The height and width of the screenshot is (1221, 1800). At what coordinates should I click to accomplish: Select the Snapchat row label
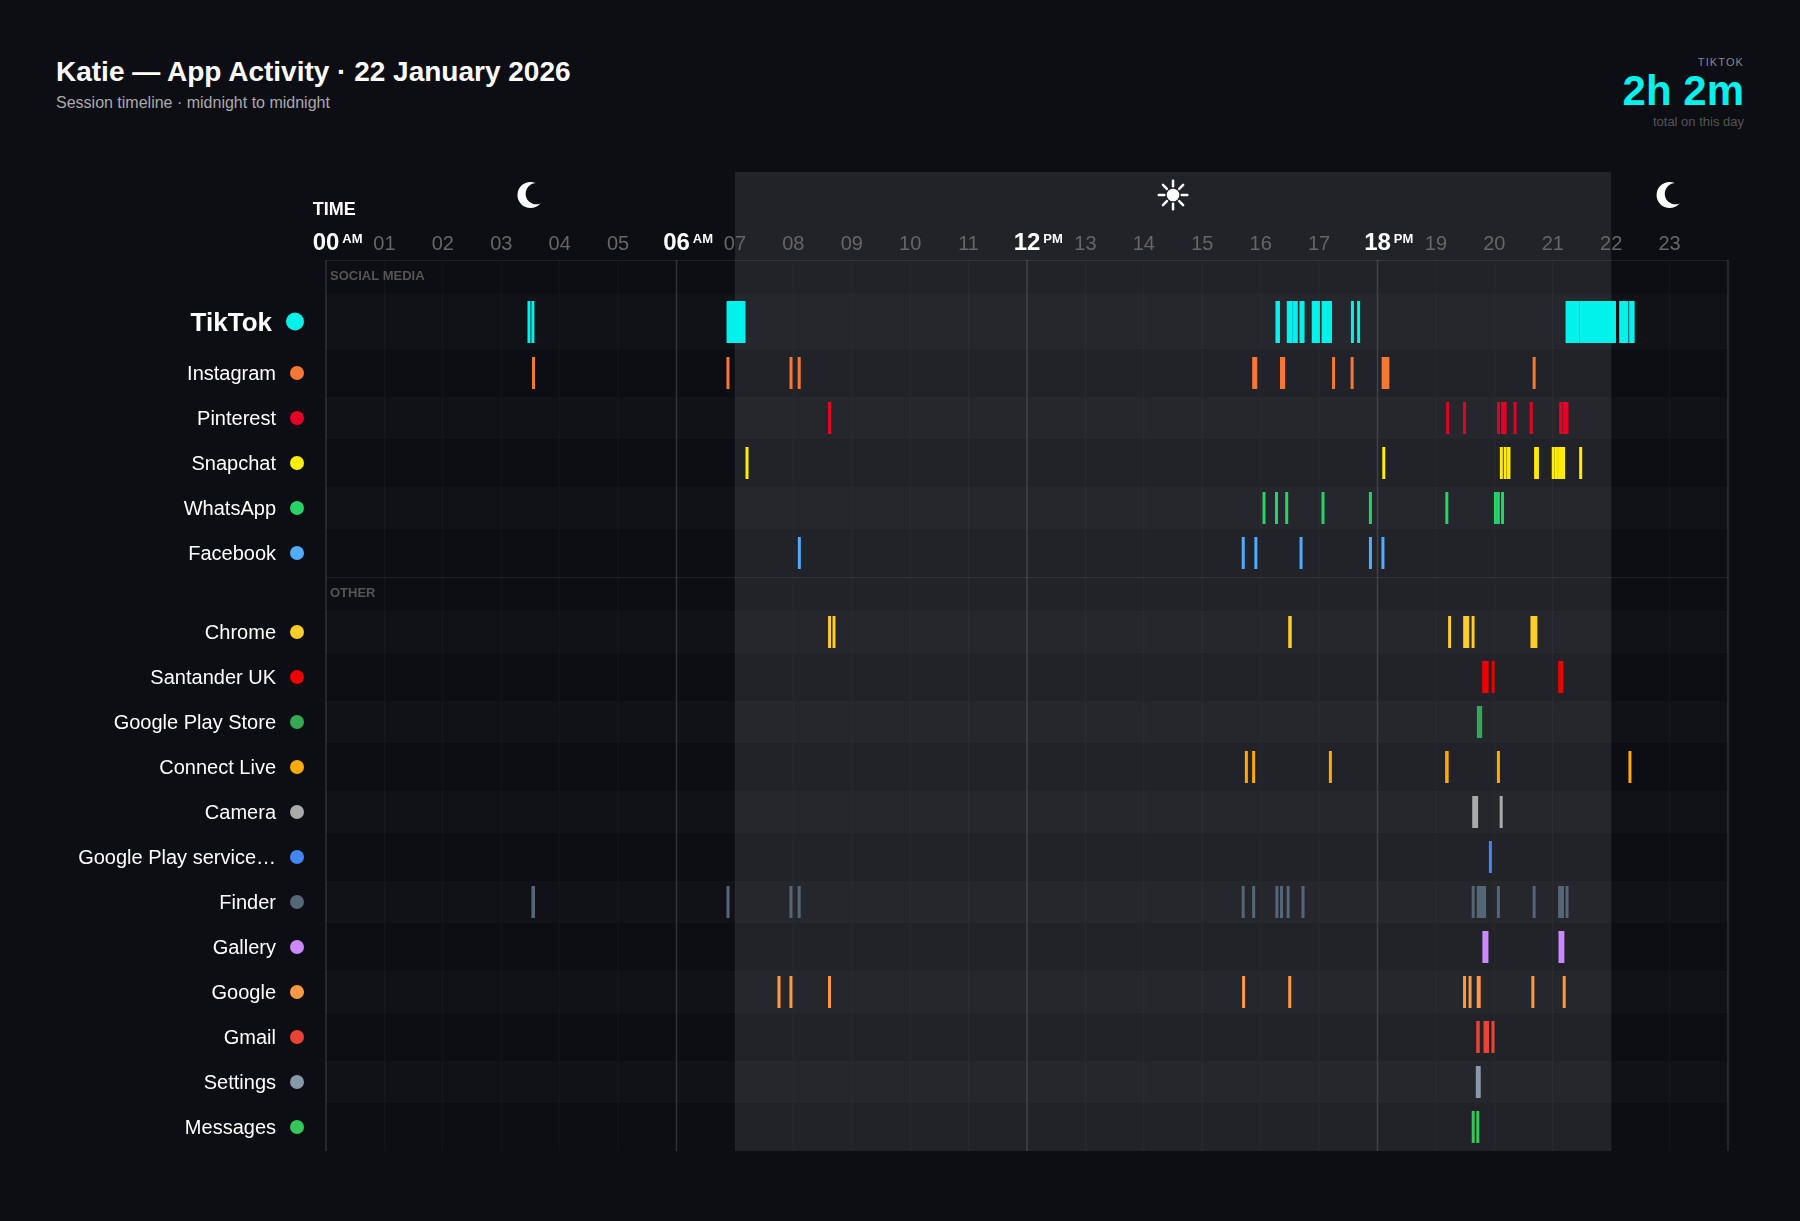point(234,463)
